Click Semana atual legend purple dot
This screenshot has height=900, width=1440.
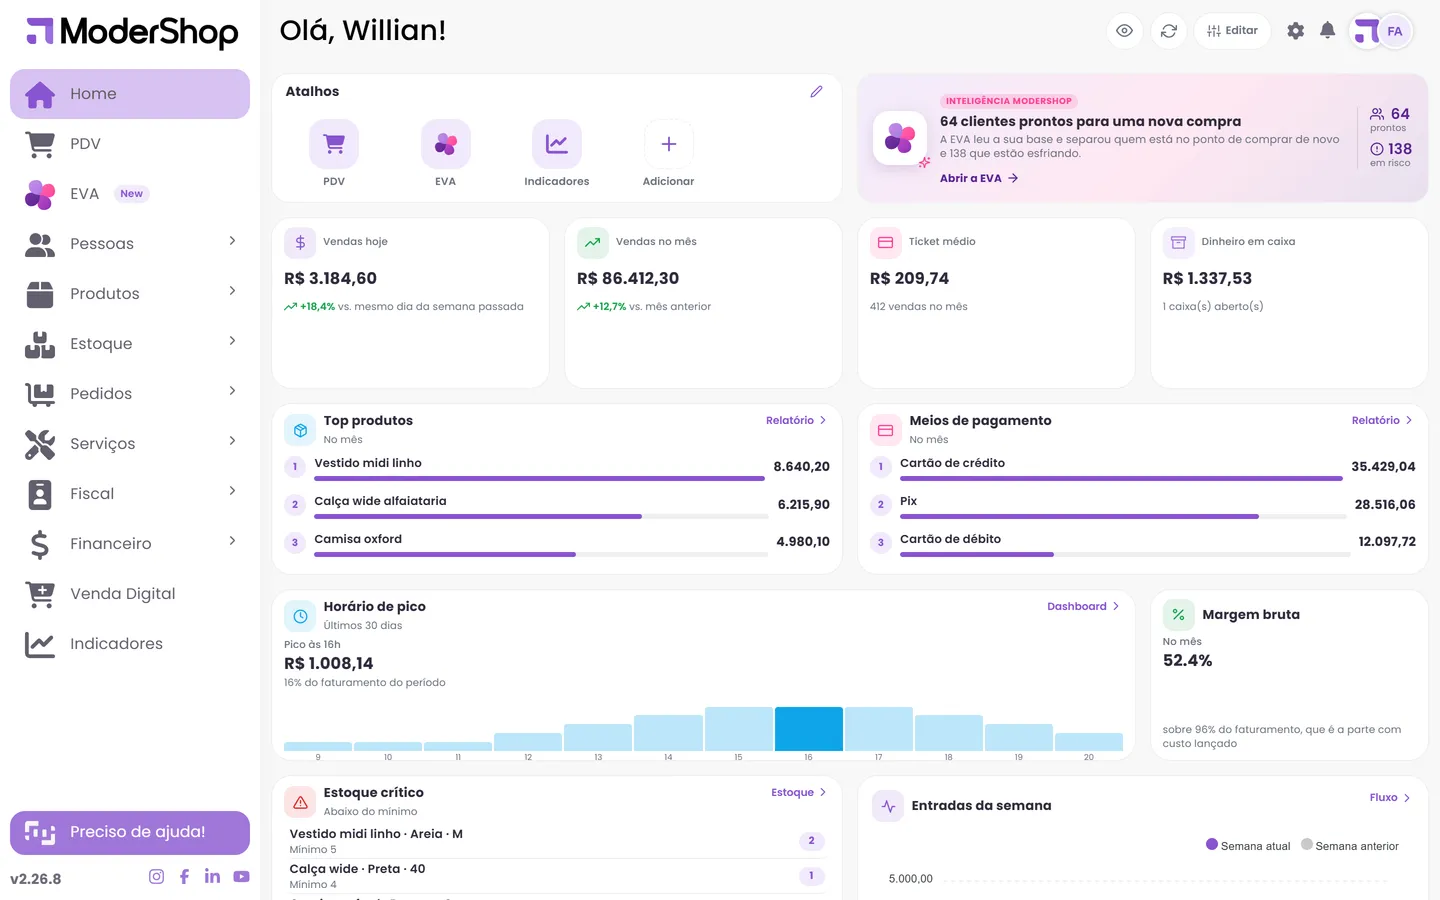coord(1212,844)
